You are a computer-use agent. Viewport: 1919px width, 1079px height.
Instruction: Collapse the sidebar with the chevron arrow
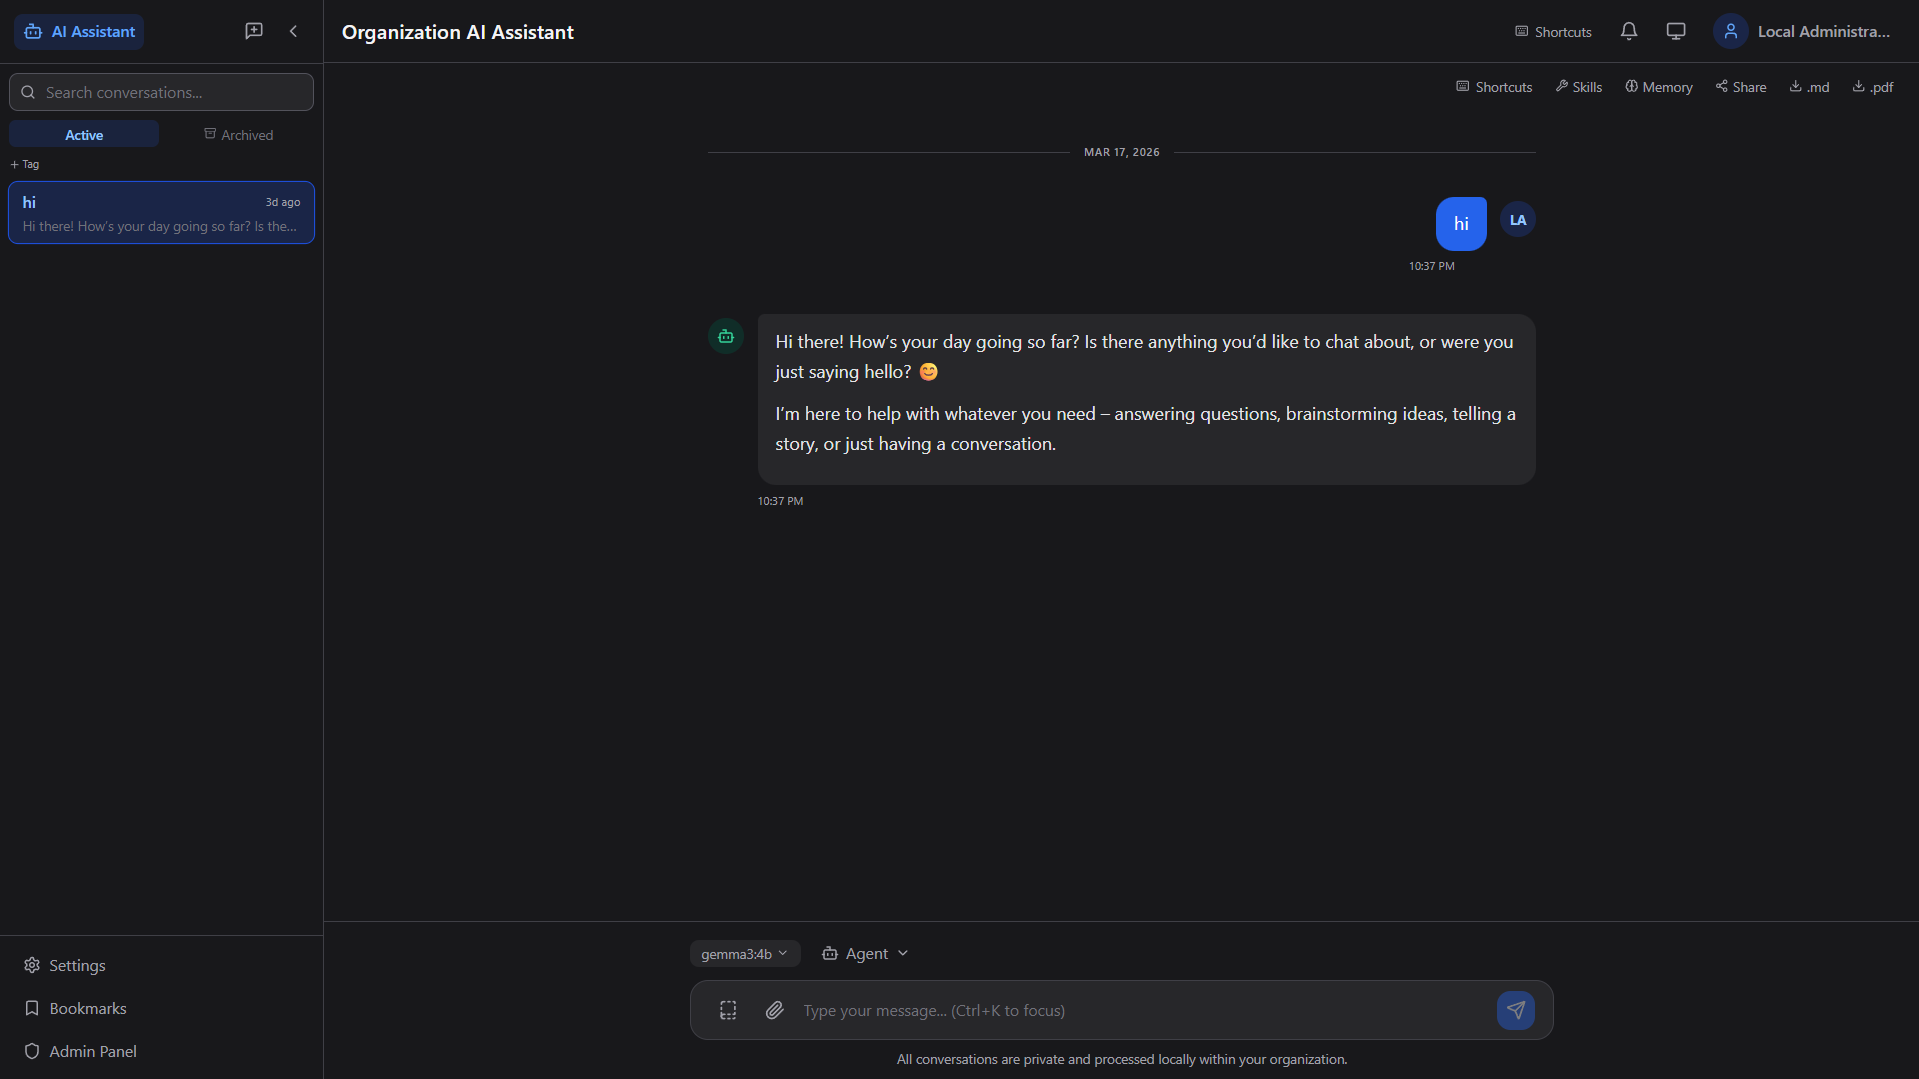293,31
